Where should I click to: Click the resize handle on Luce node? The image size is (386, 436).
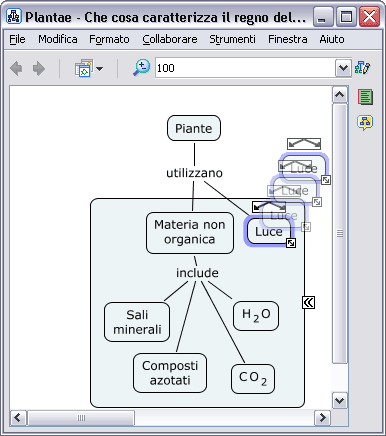pyautogui.click(x=291, y=243)
